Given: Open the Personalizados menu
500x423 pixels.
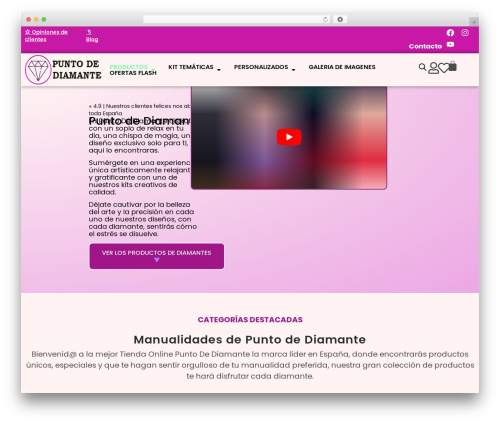Looking at the screenshot, I should point(261,67).
